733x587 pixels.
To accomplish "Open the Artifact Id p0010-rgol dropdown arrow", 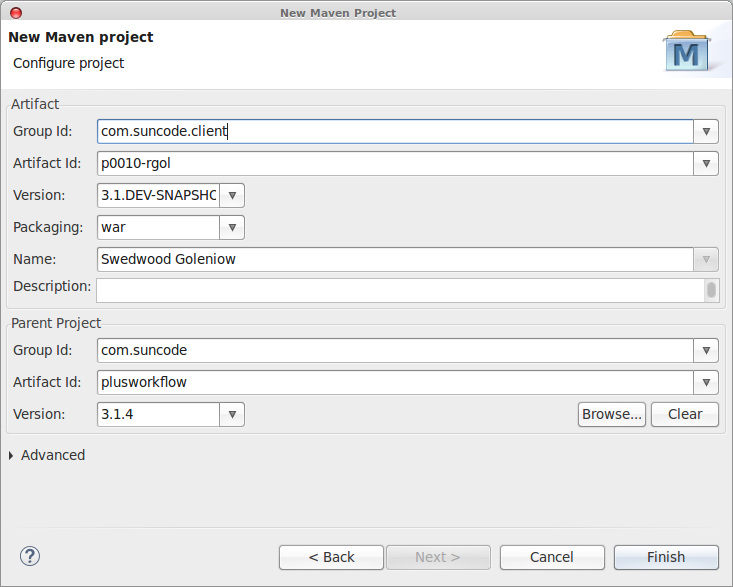I will tap(706, 164).
